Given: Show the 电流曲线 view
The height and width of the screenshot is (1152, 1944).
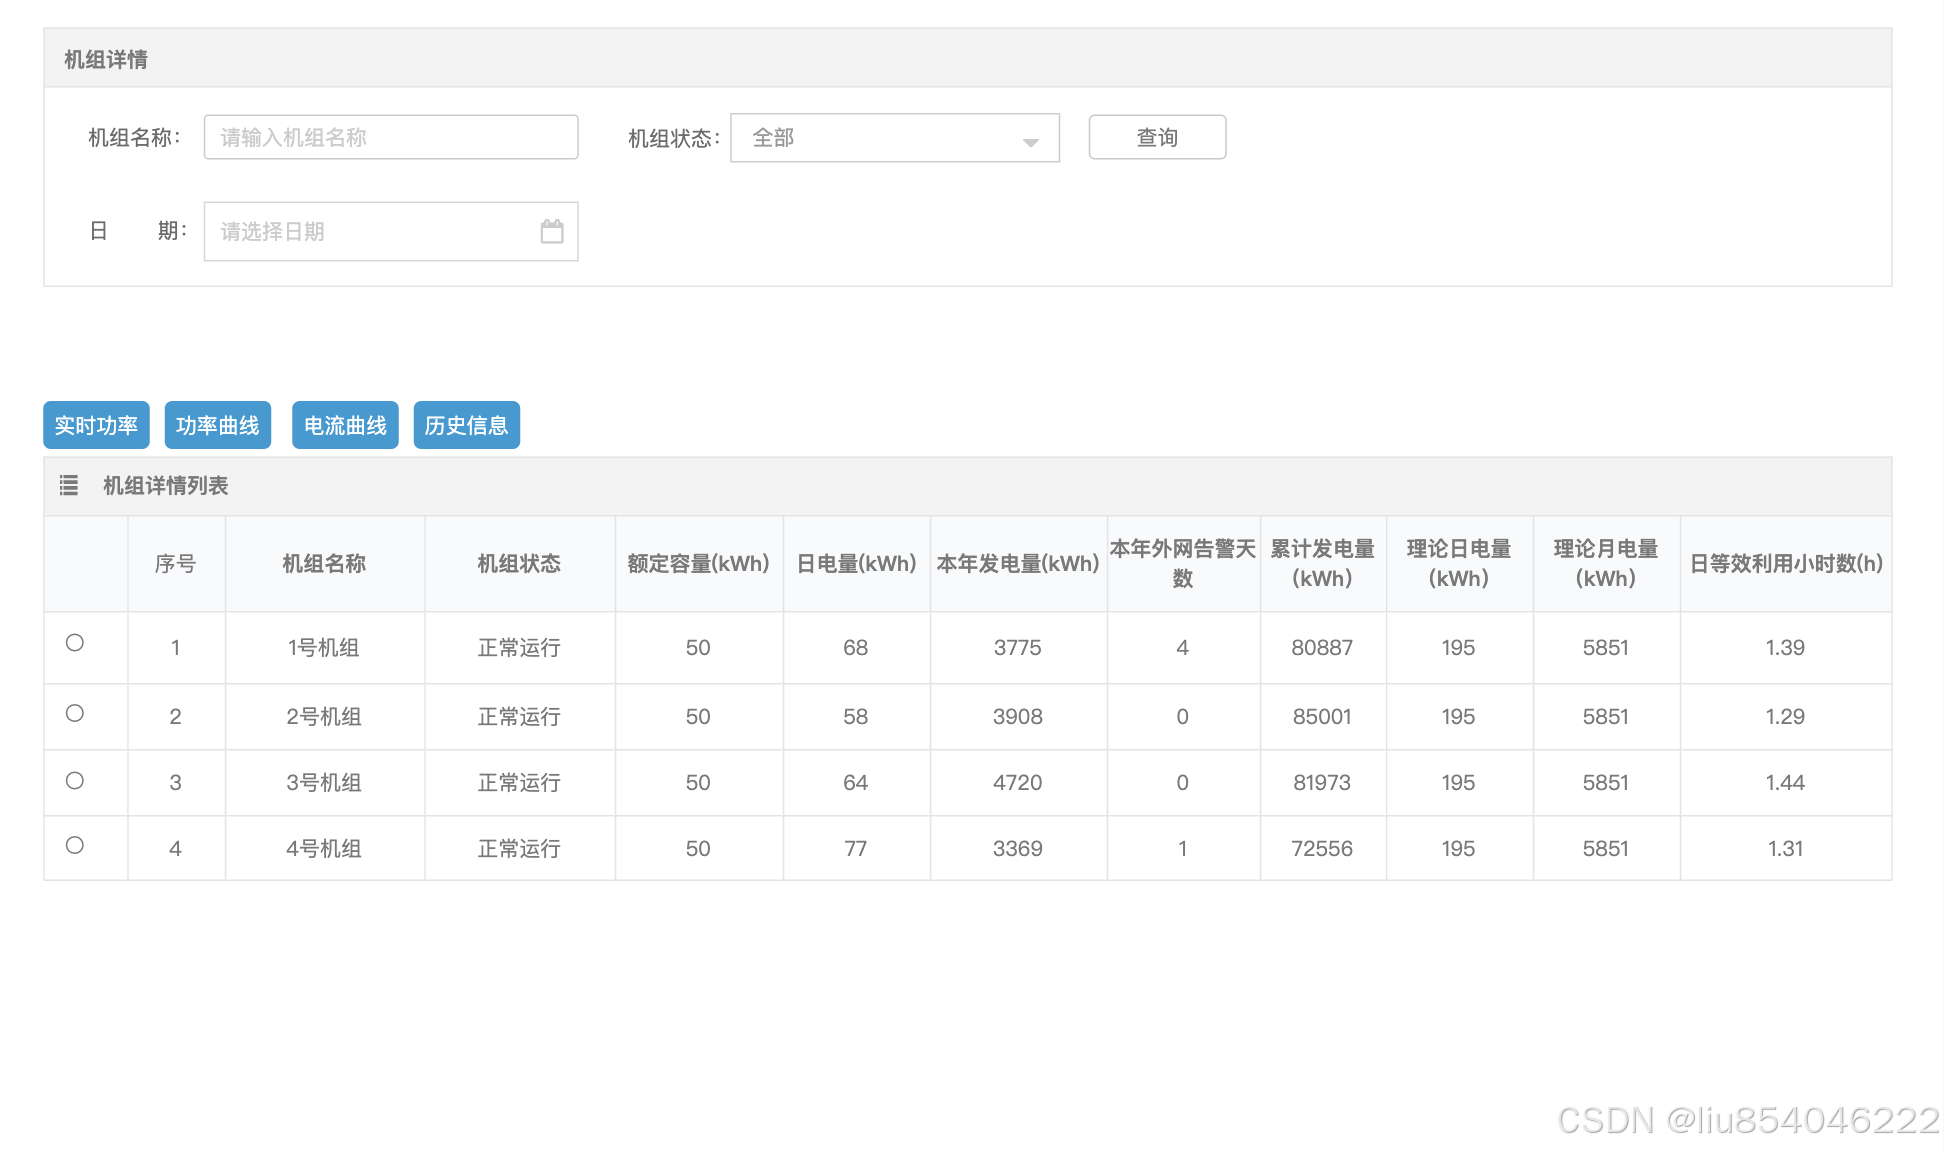Looking at the screenshot, I should [345, 425].
